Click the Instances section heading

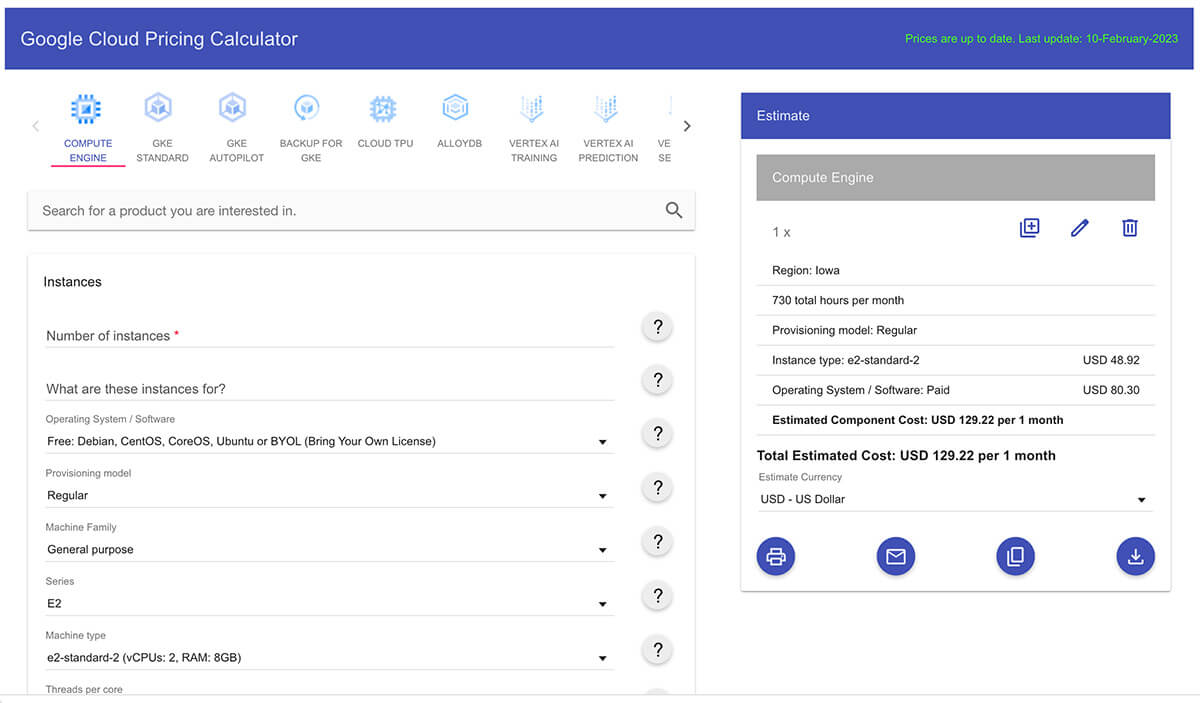72,282
